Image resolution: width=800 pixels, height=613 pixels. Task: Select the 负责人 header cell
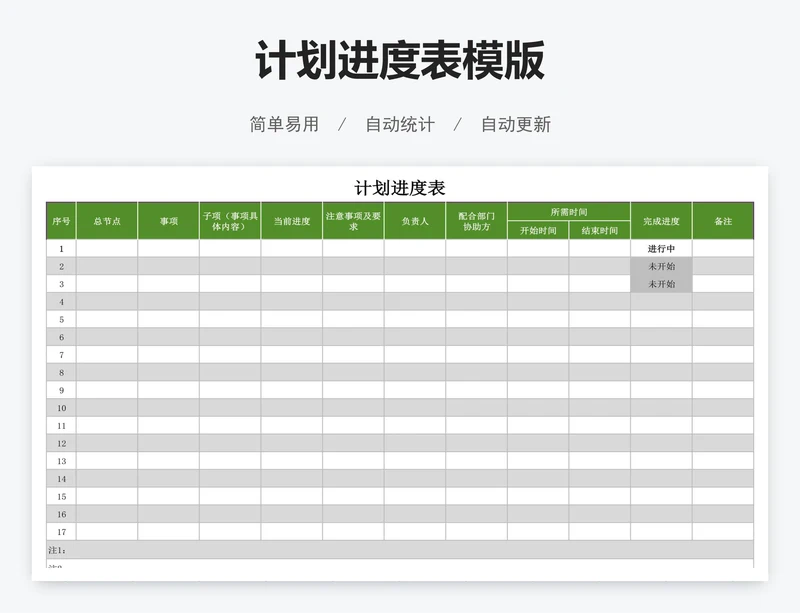415,221
